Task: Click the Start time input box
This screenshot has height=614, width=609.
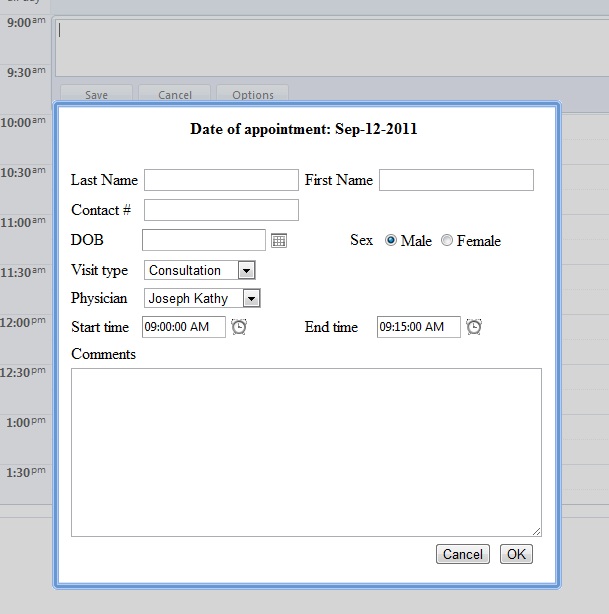Action: point(184,327)
